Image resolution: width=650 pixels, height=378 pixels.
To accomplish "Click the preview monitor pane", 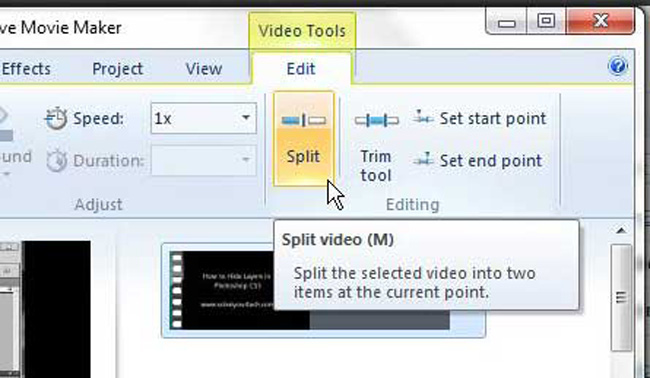I will click(46, 309).
